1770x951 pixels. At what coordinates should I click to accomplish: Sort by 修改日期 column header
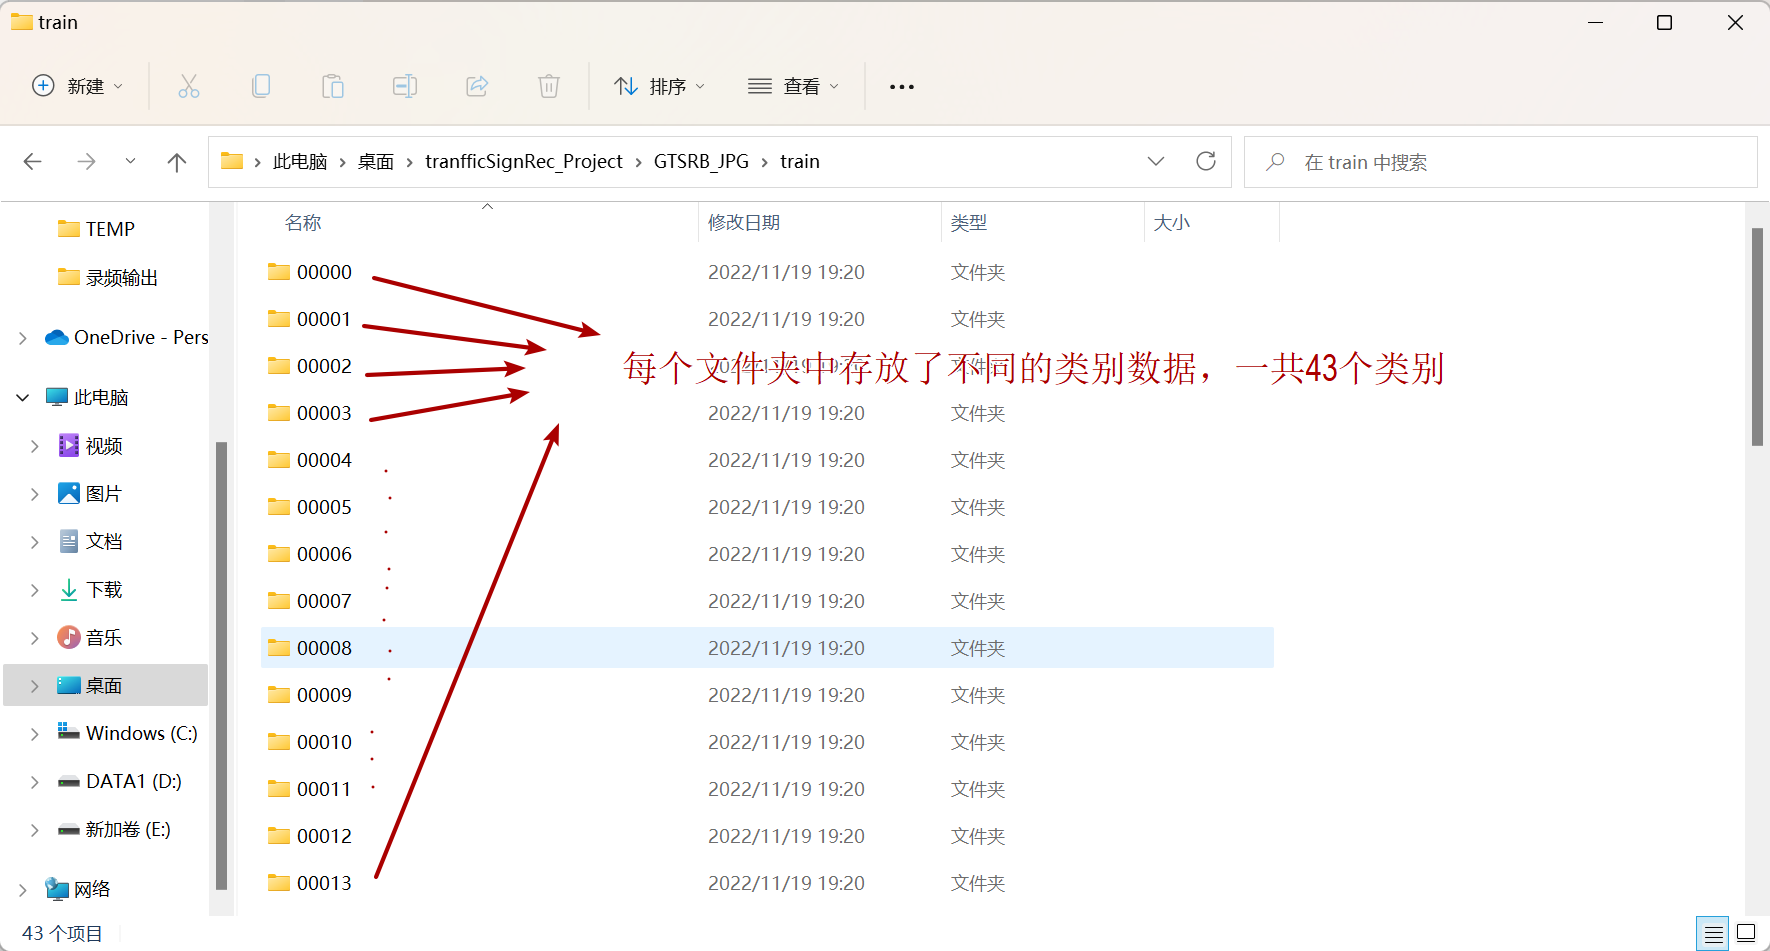click(744, 223)
